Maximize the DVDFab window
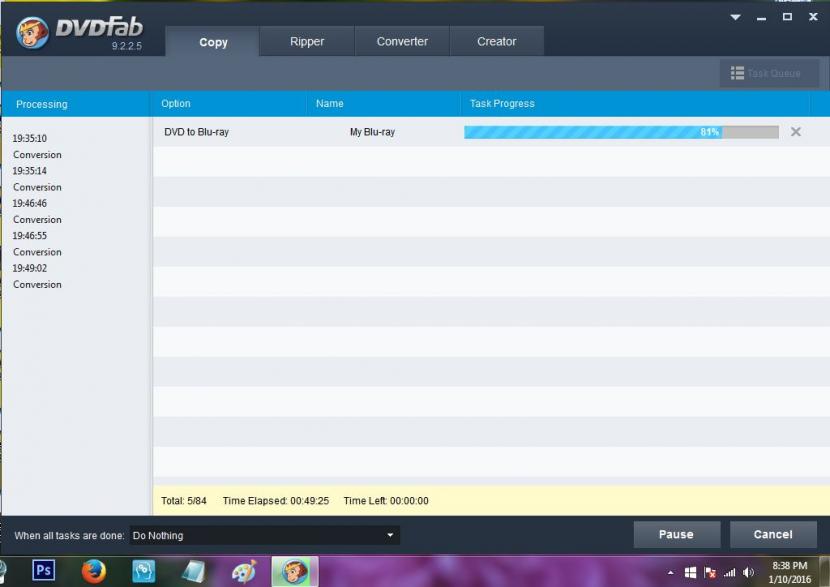The image size is (830, 587). click(787, 17)
